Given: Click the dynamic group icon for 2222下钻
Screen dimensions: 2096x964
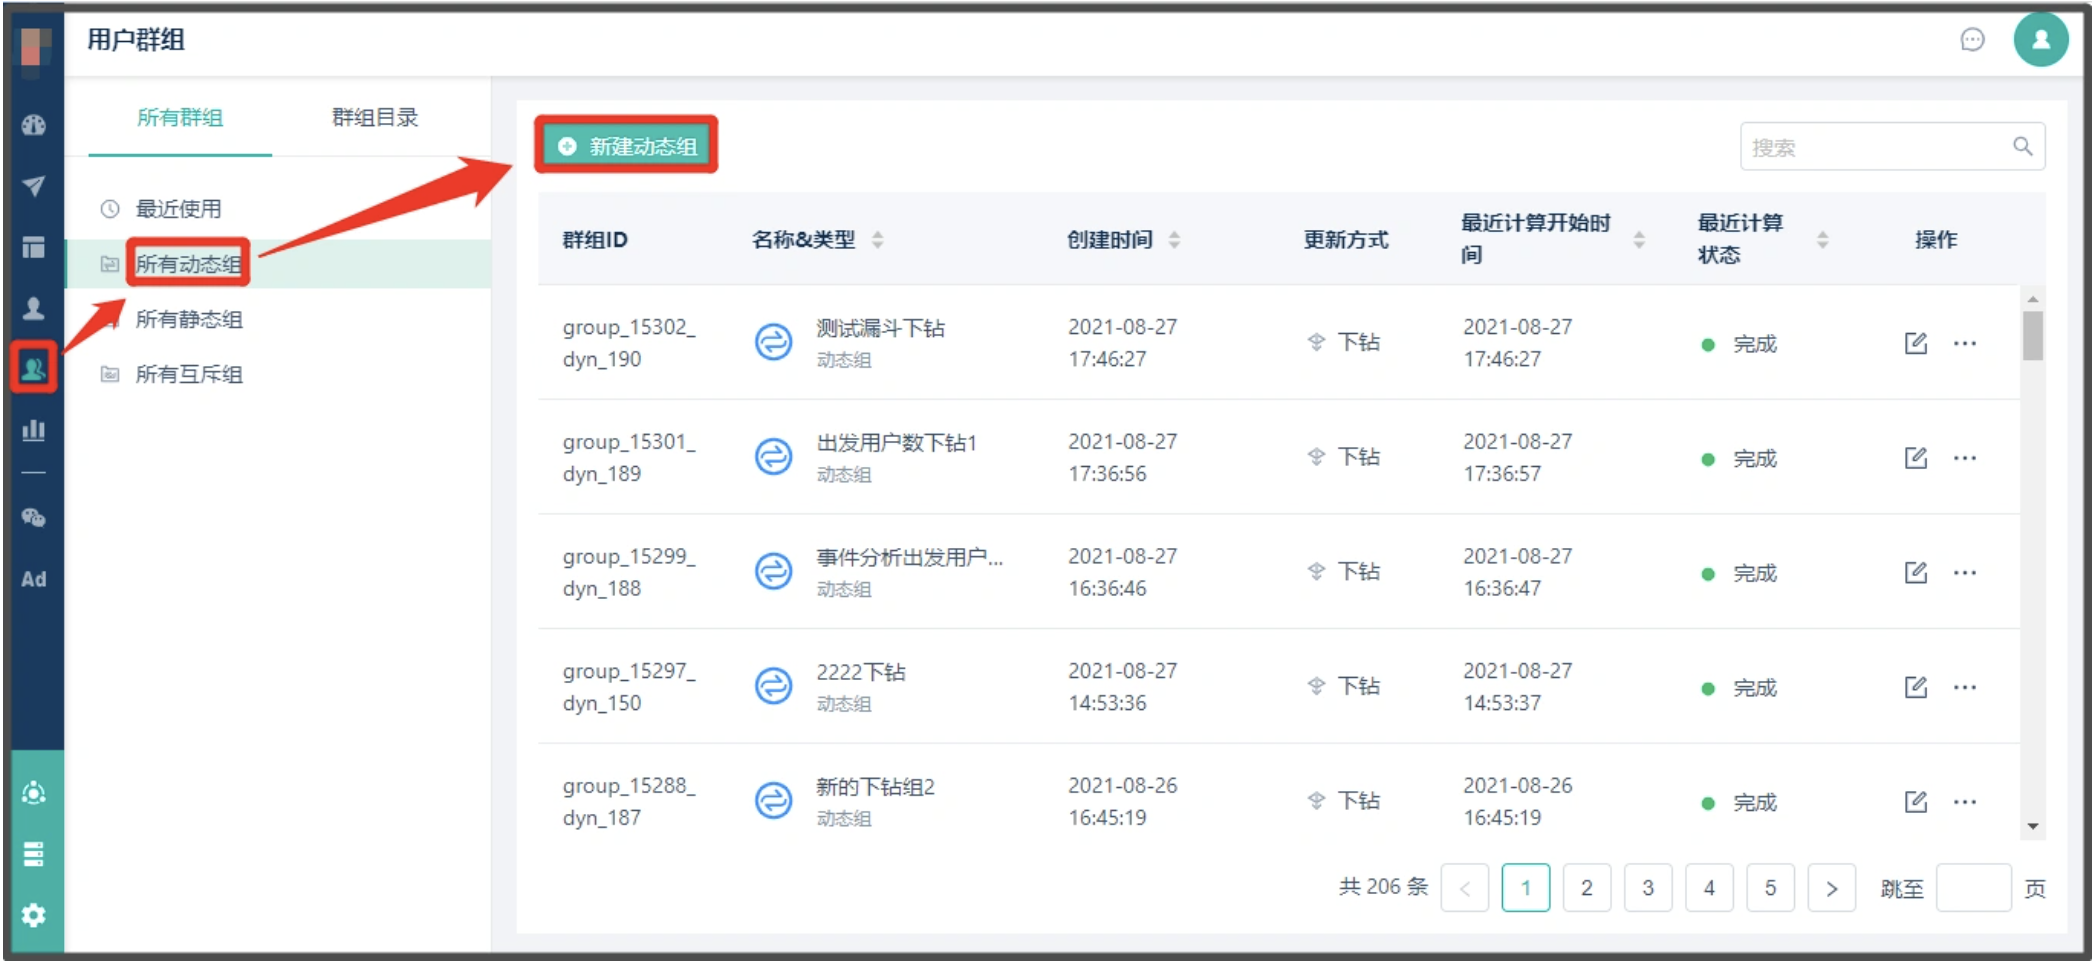Looking at the screenshot, I should pyautogui.click(x=773, y=686).
